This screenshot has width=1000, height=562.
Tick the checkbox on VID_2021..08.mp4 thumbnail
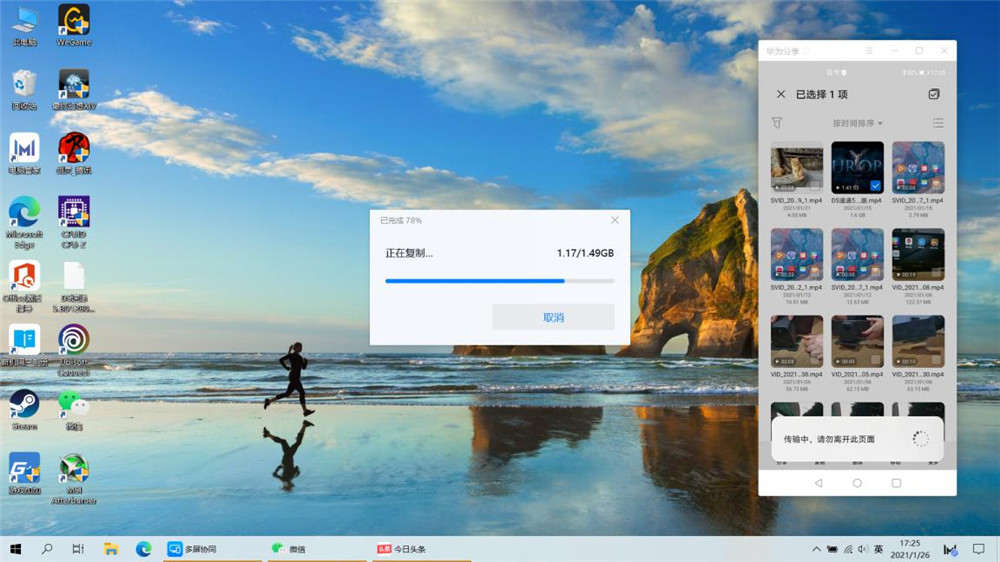pyautogui.click(x=936, y=273)
